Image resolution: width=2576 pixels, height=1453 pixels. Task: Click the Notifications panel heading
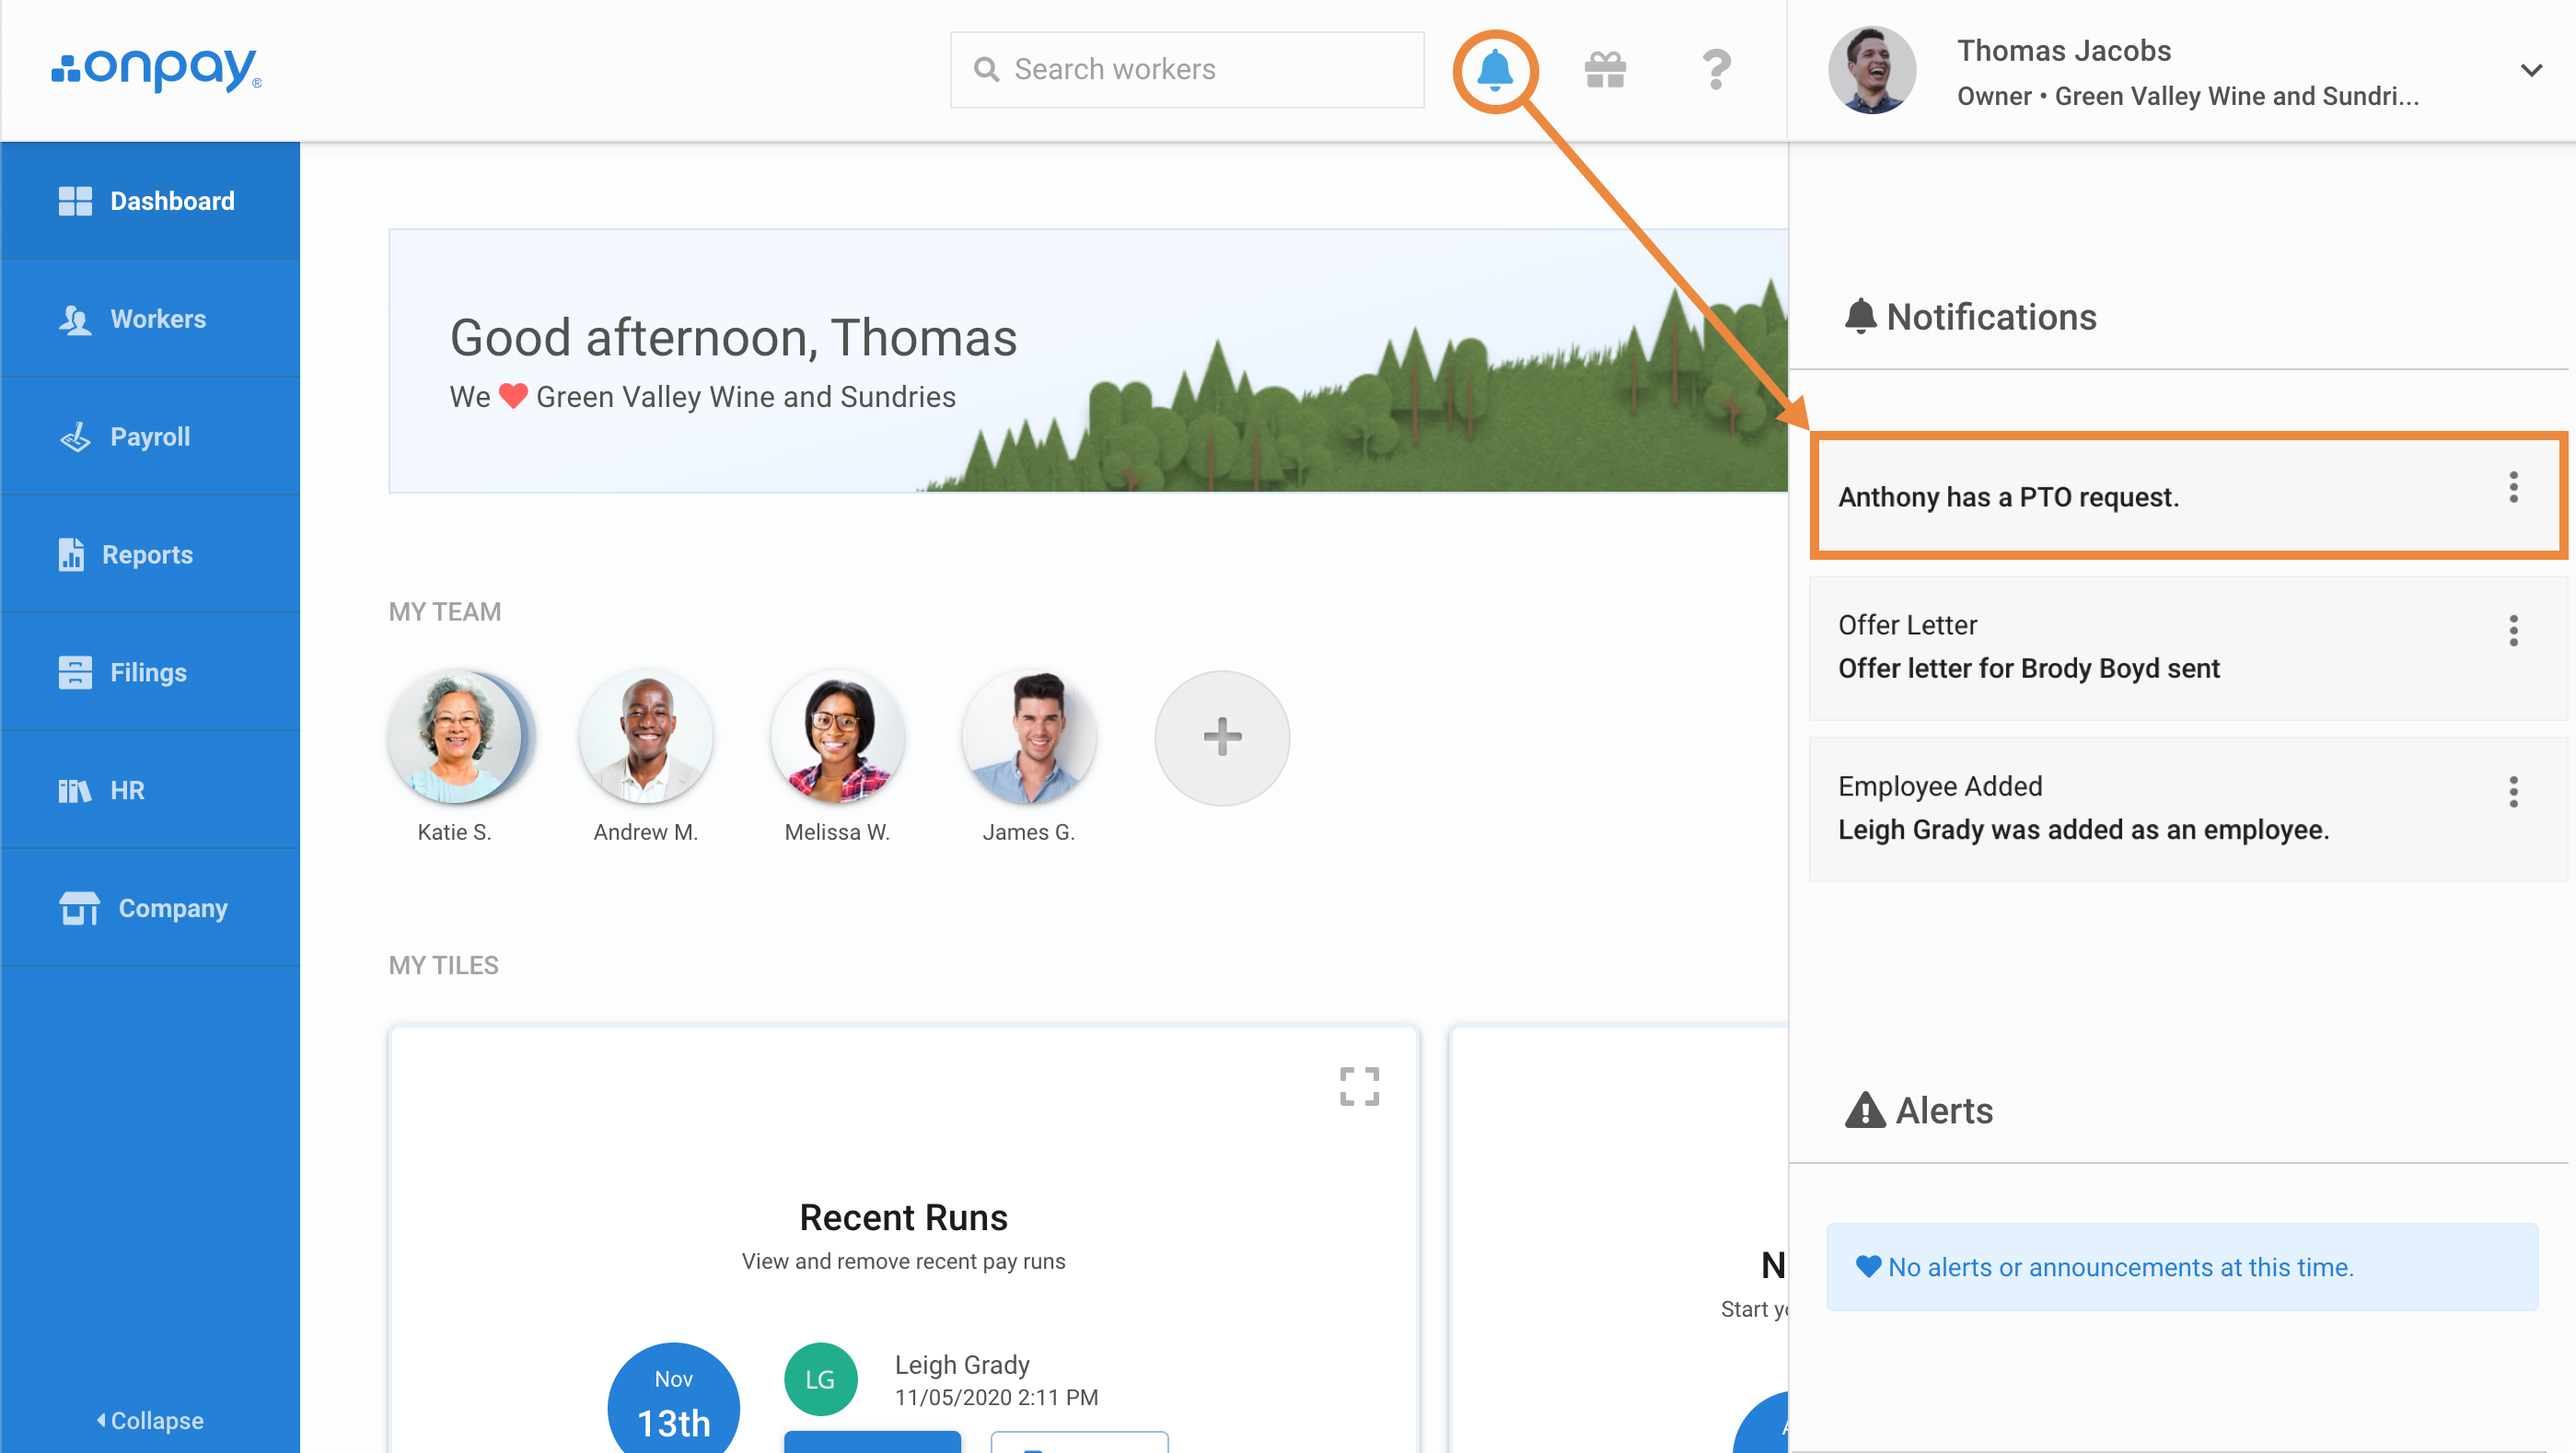[1970, 317]
